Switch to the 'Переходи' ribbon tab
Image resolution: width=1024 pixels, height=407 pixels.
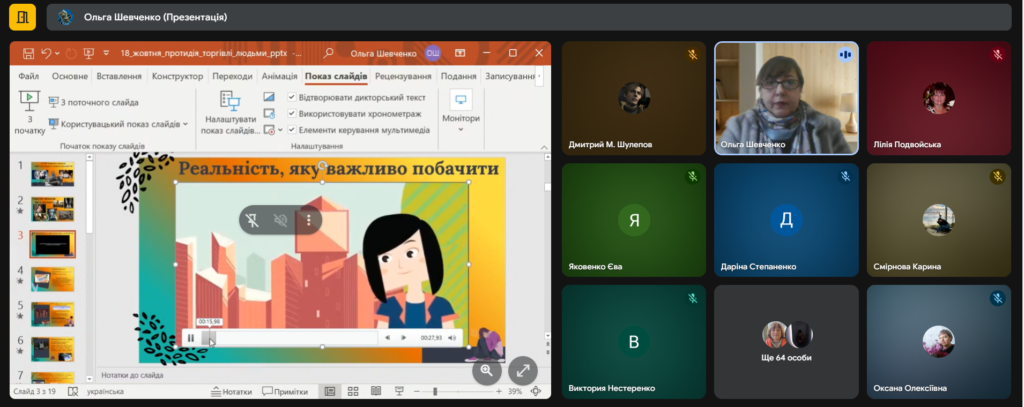tap(232, 76)
